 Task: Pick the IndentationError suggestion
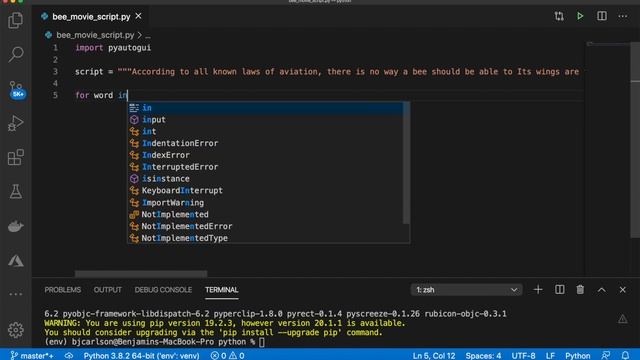(x=266, y=143)
